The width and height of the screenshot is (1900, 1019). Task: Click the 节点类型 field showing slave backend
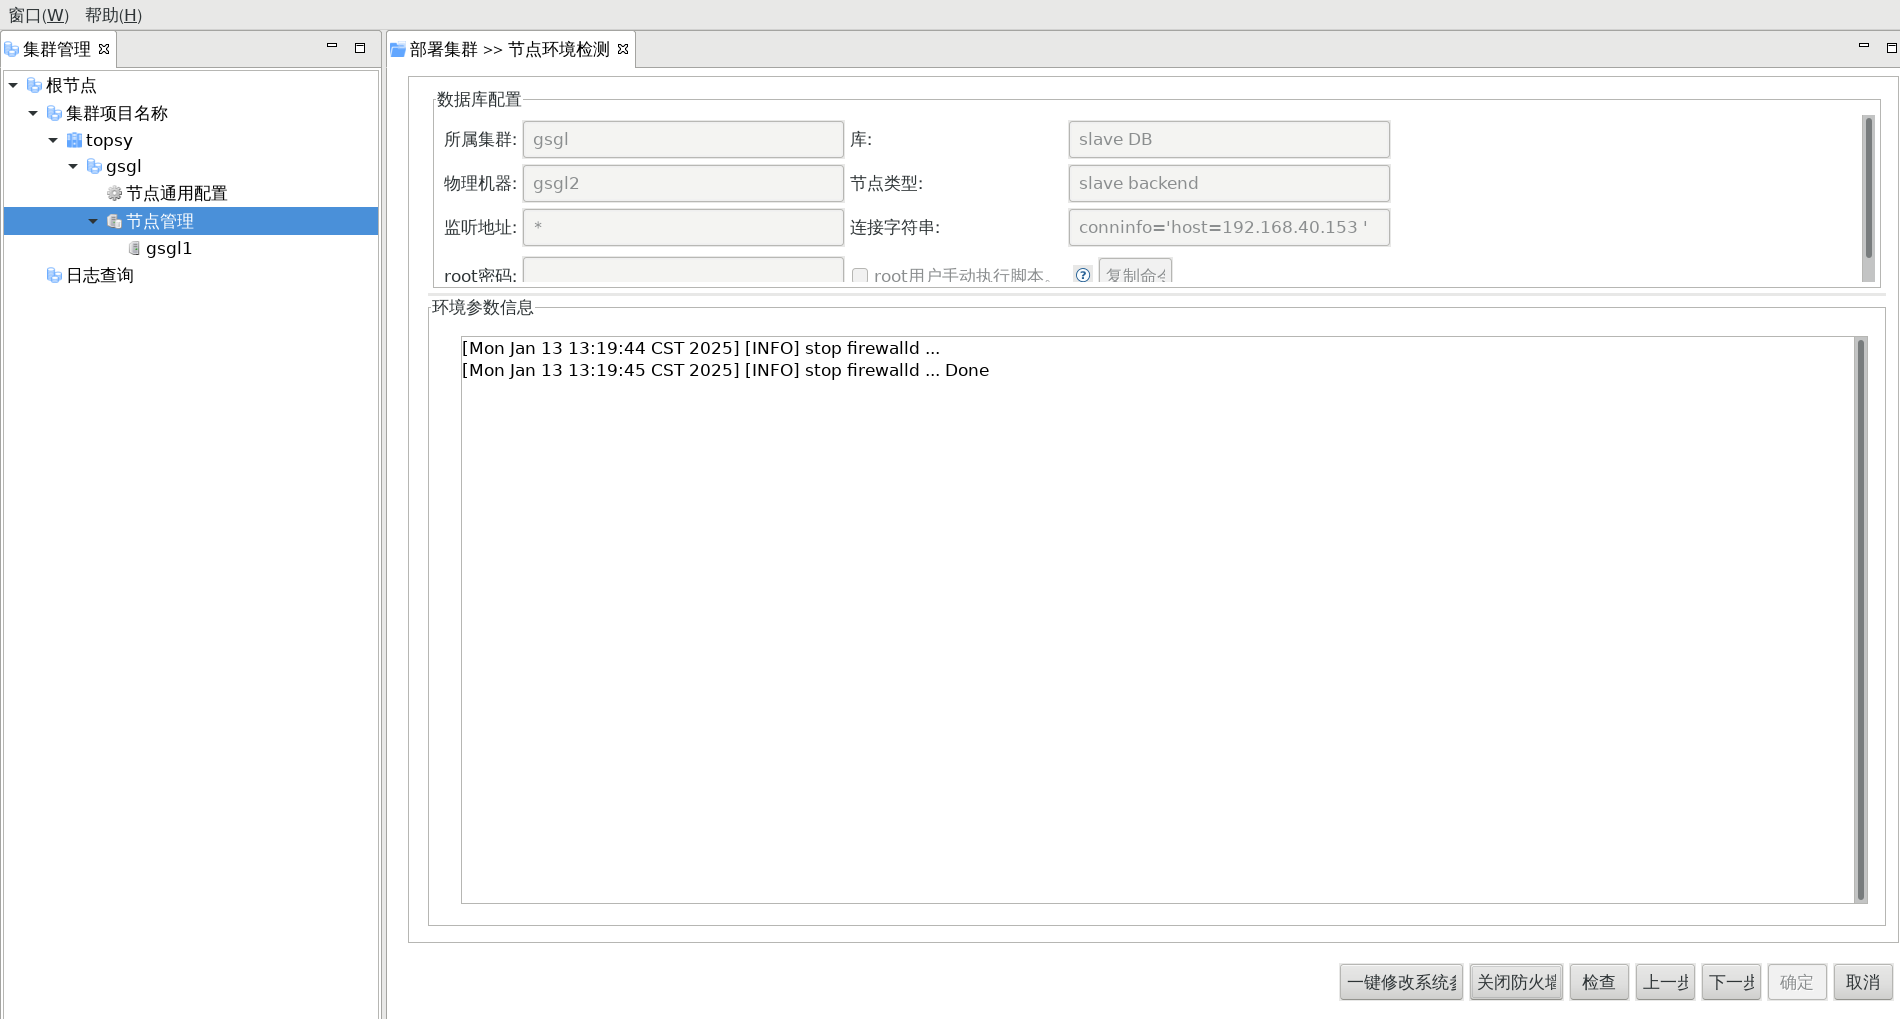tap(1229, 183)
